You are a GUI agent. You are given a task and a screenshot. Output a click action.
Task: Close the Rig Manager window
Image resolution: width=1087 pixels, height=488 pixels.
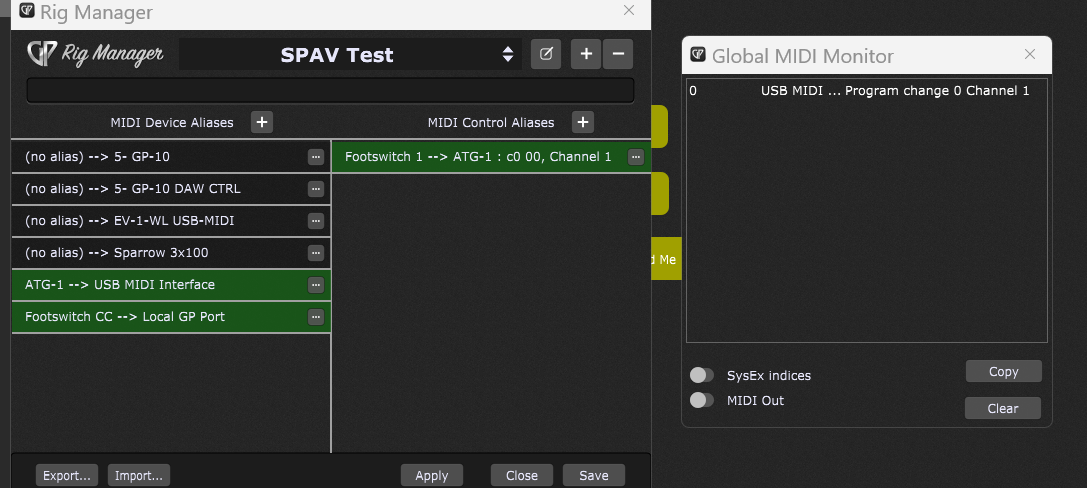tap(629, 10)
